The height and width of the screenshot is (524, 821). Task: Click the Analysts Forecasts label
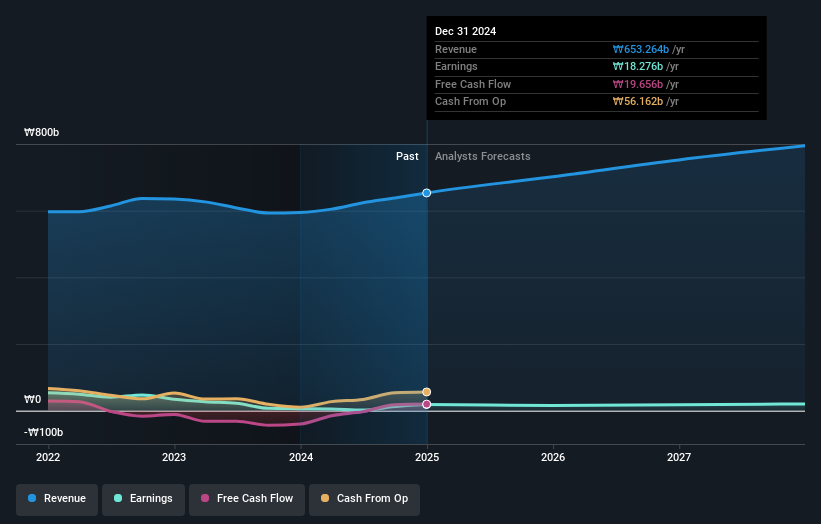483,157
